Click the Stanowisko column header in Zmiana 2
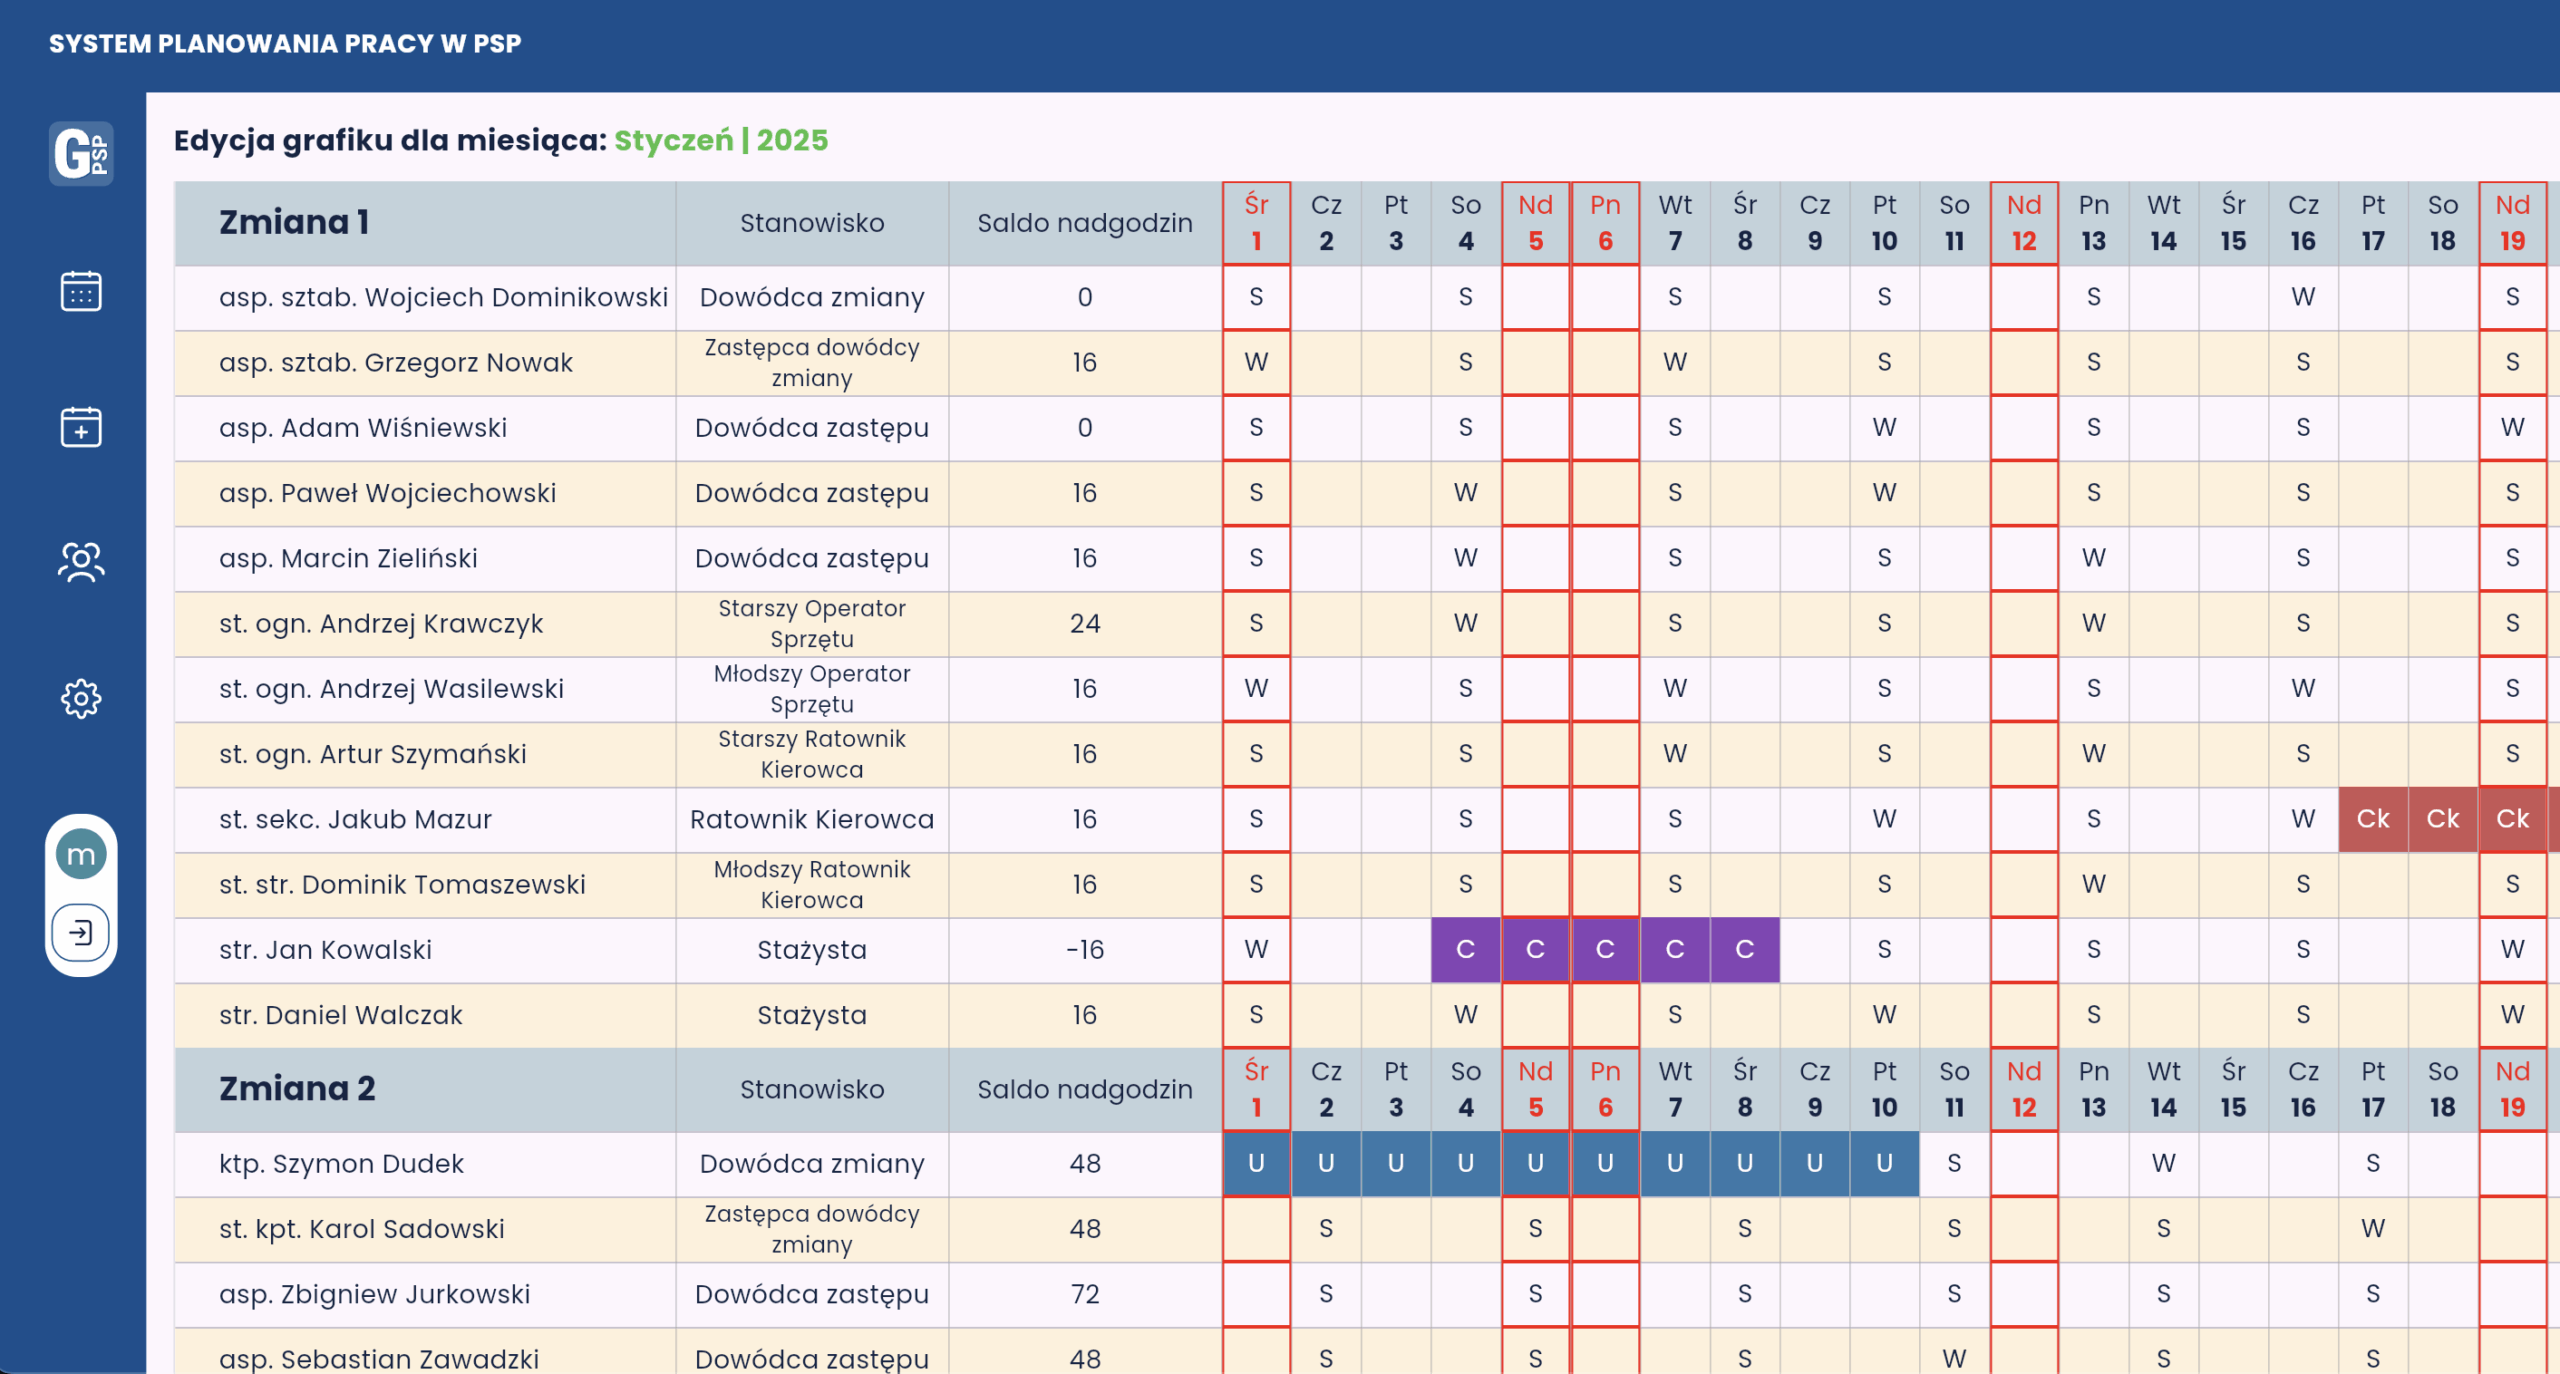 tap(811, 1089)
